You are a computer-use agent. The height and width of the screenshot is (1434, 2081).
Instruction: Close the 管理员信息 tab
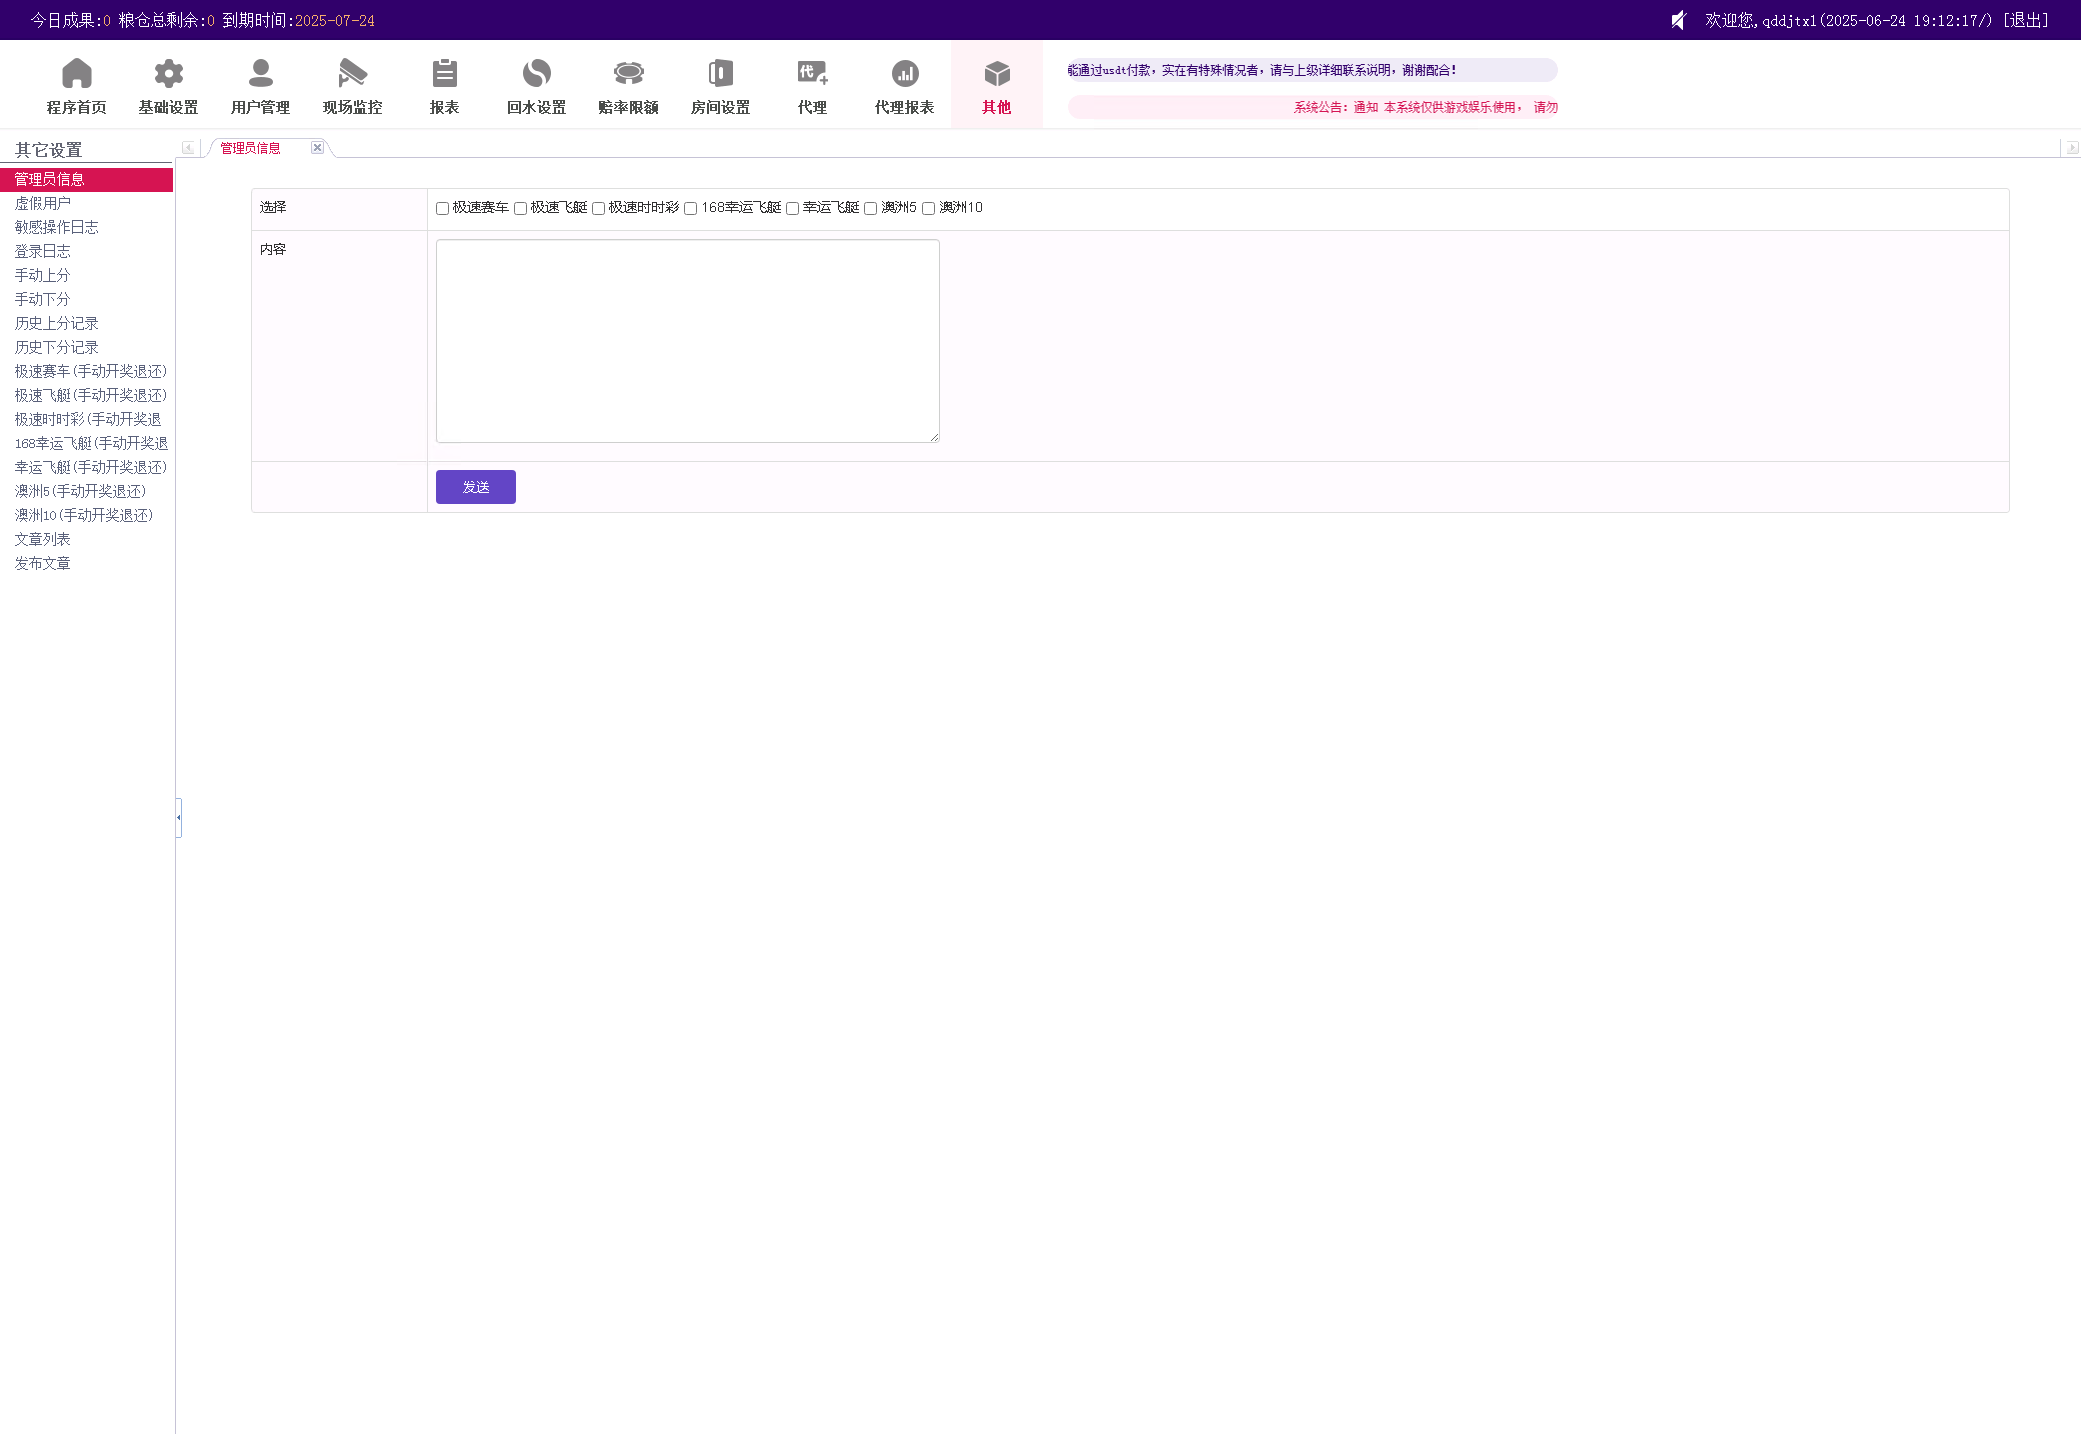pyautogui.click(x=317, y=147)
